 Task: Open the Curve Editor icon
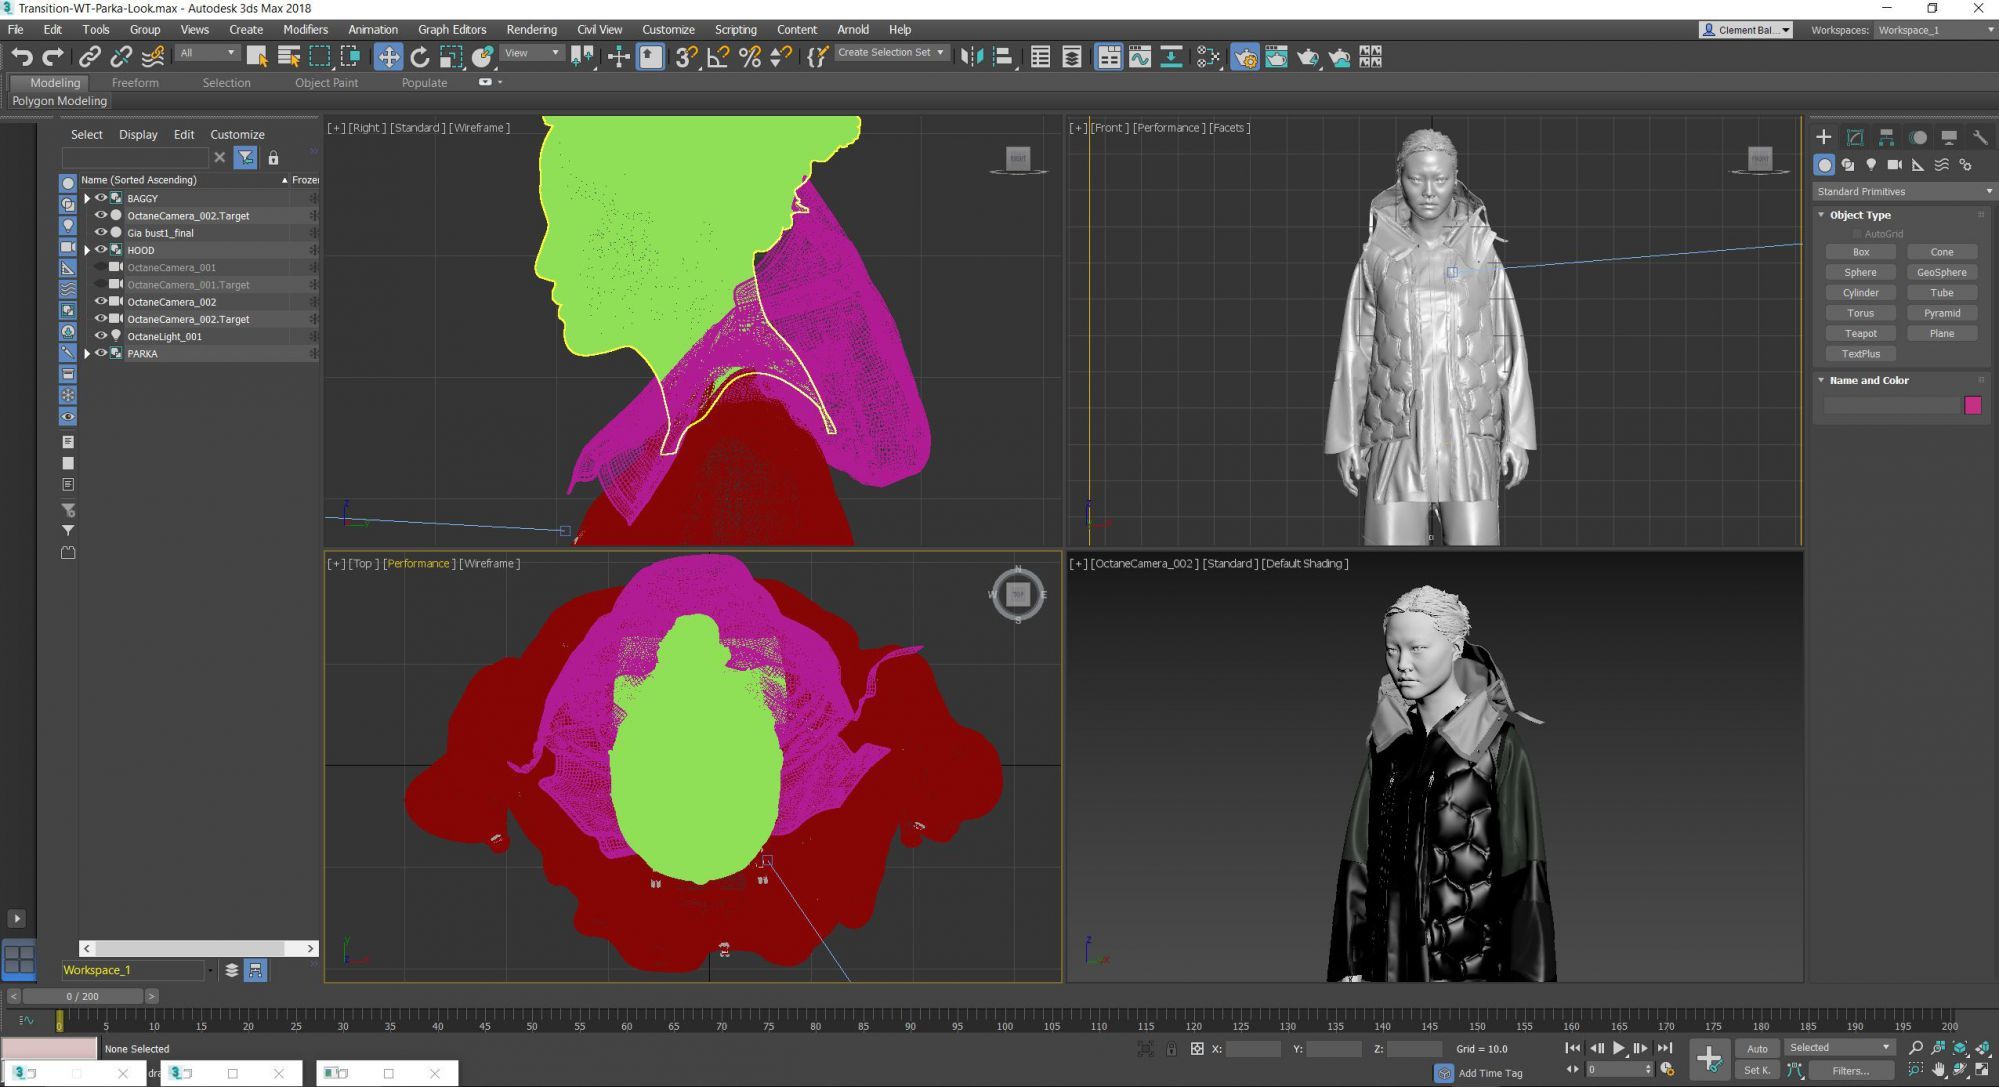tap(1140, 57)
